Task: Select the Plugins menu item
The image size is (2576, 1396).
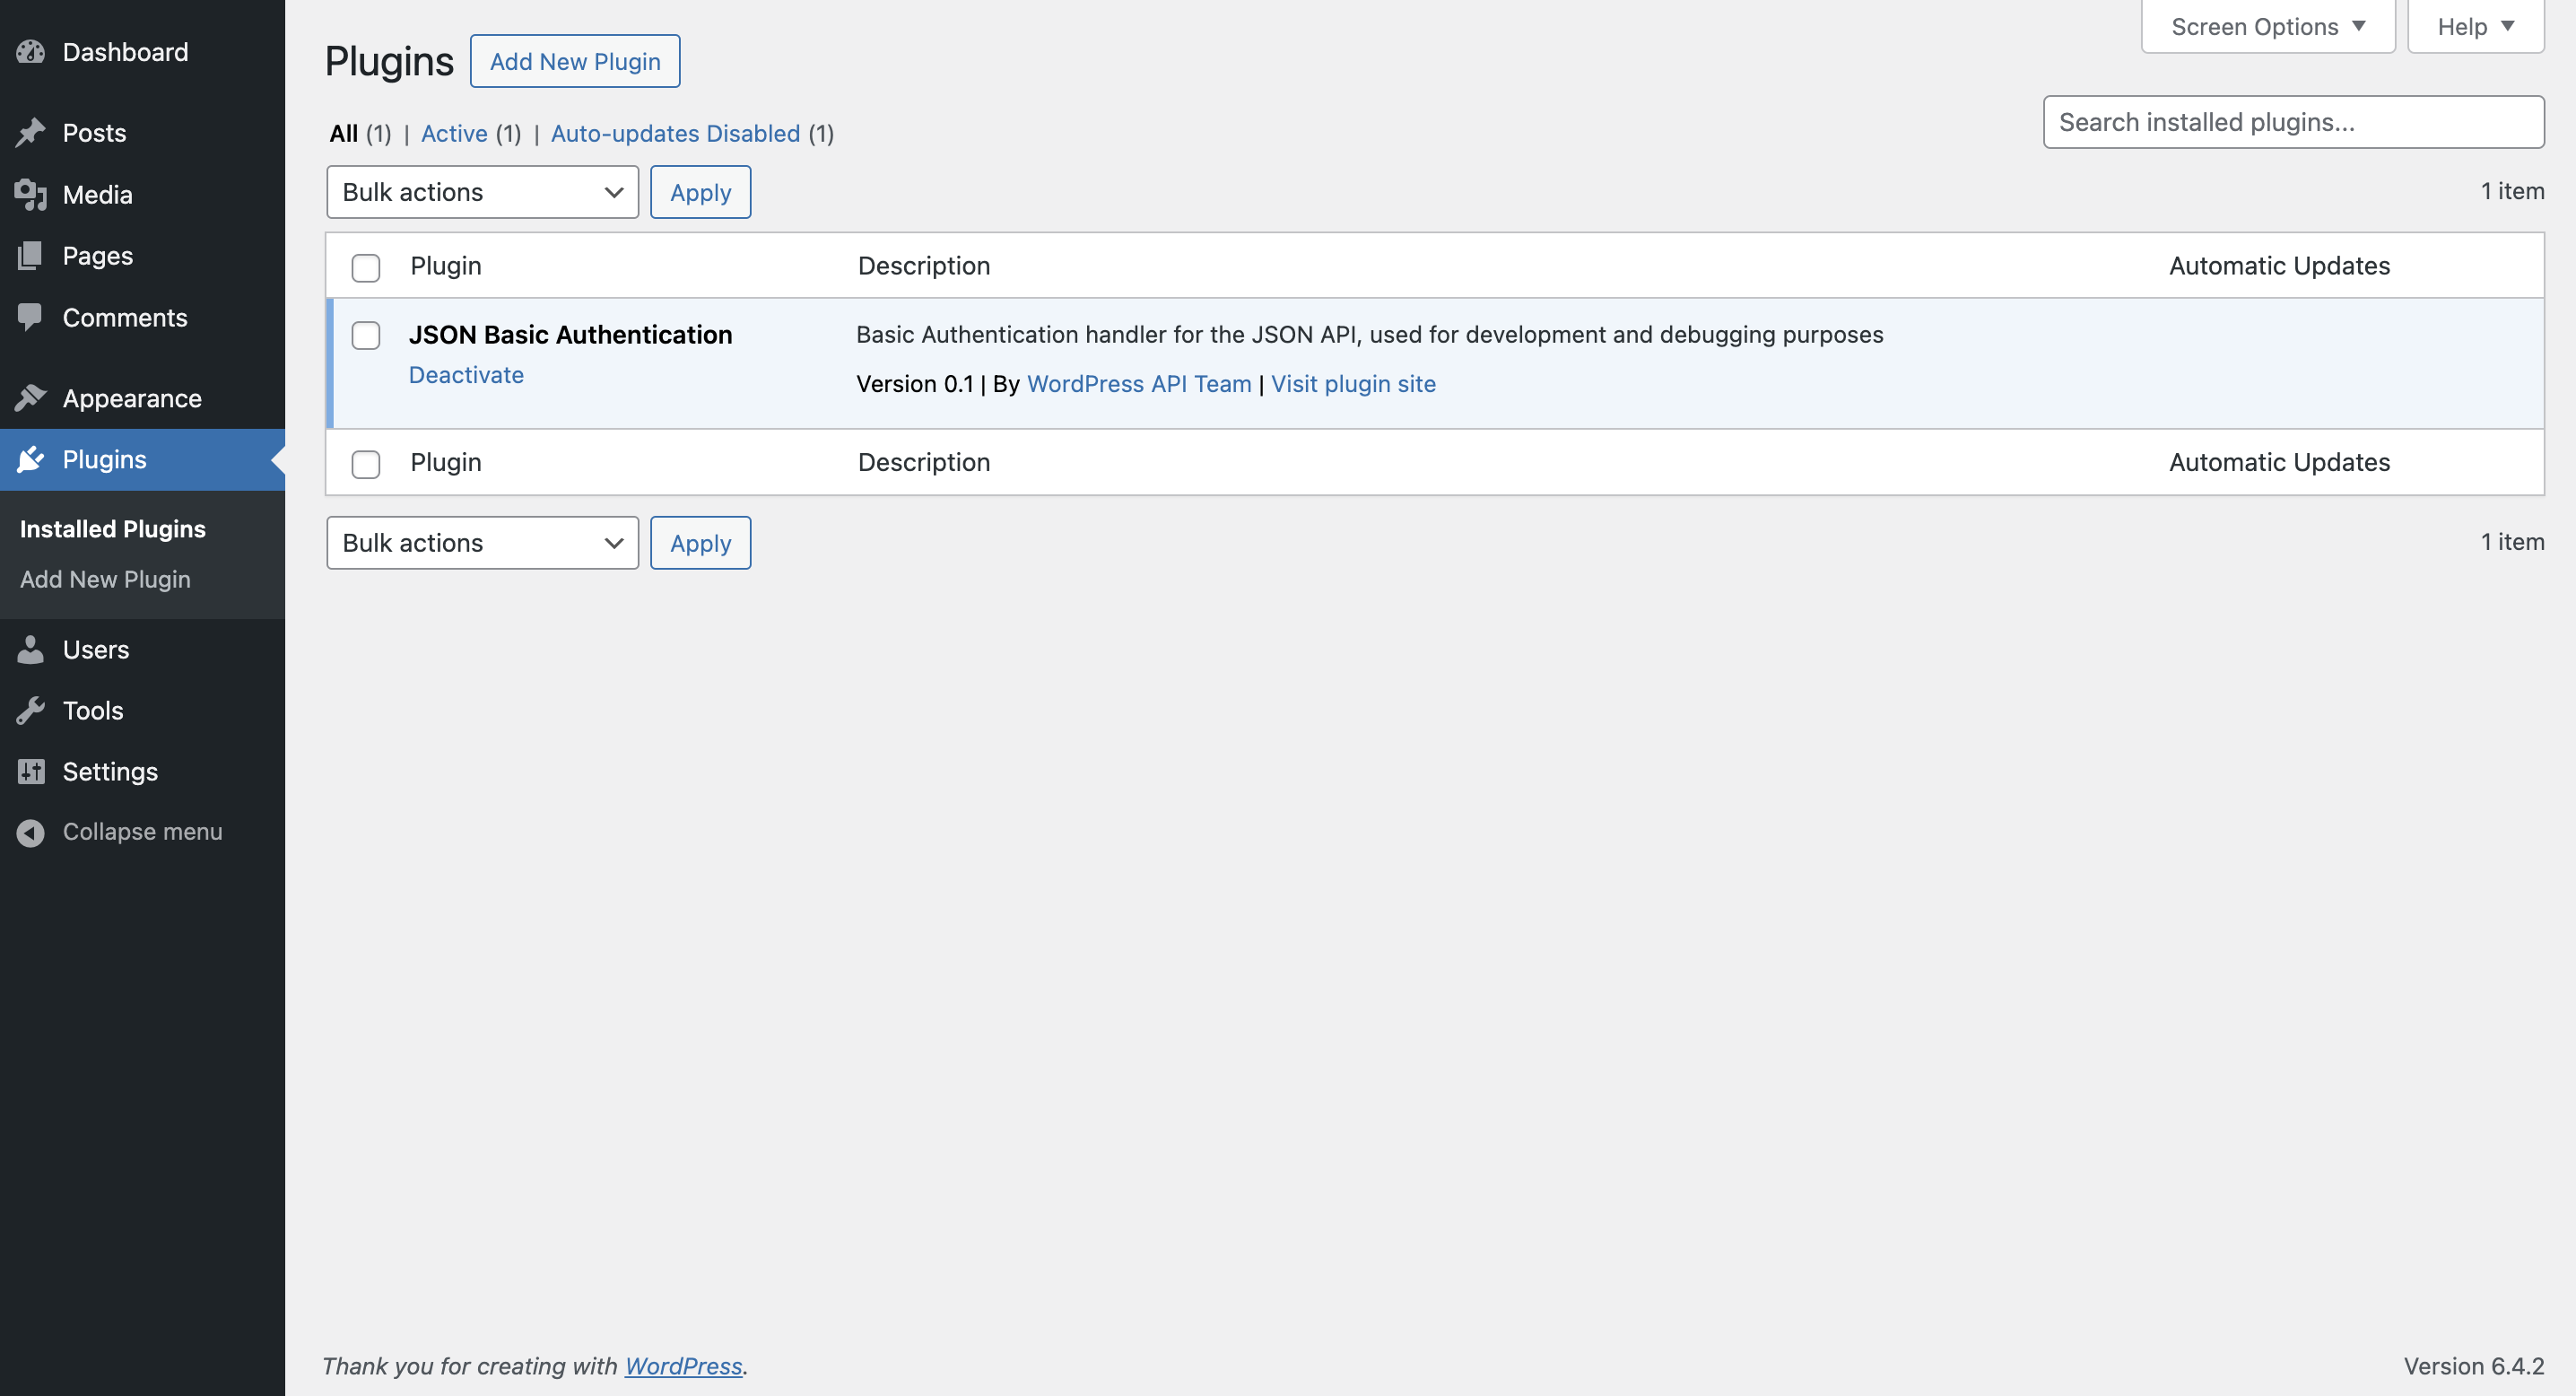Action: [142, 459]
